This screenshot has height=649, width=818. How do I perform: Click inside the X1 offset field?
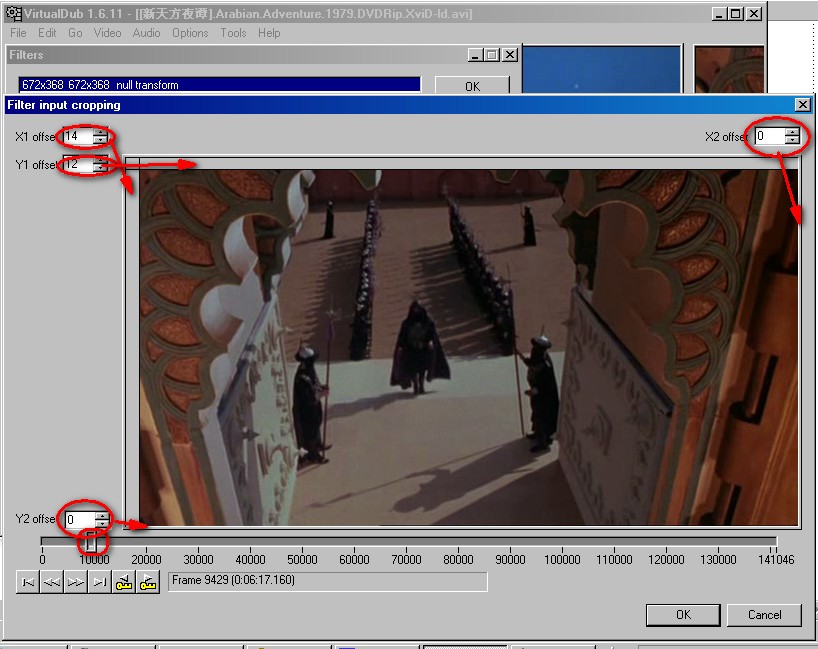click(78, 136)
